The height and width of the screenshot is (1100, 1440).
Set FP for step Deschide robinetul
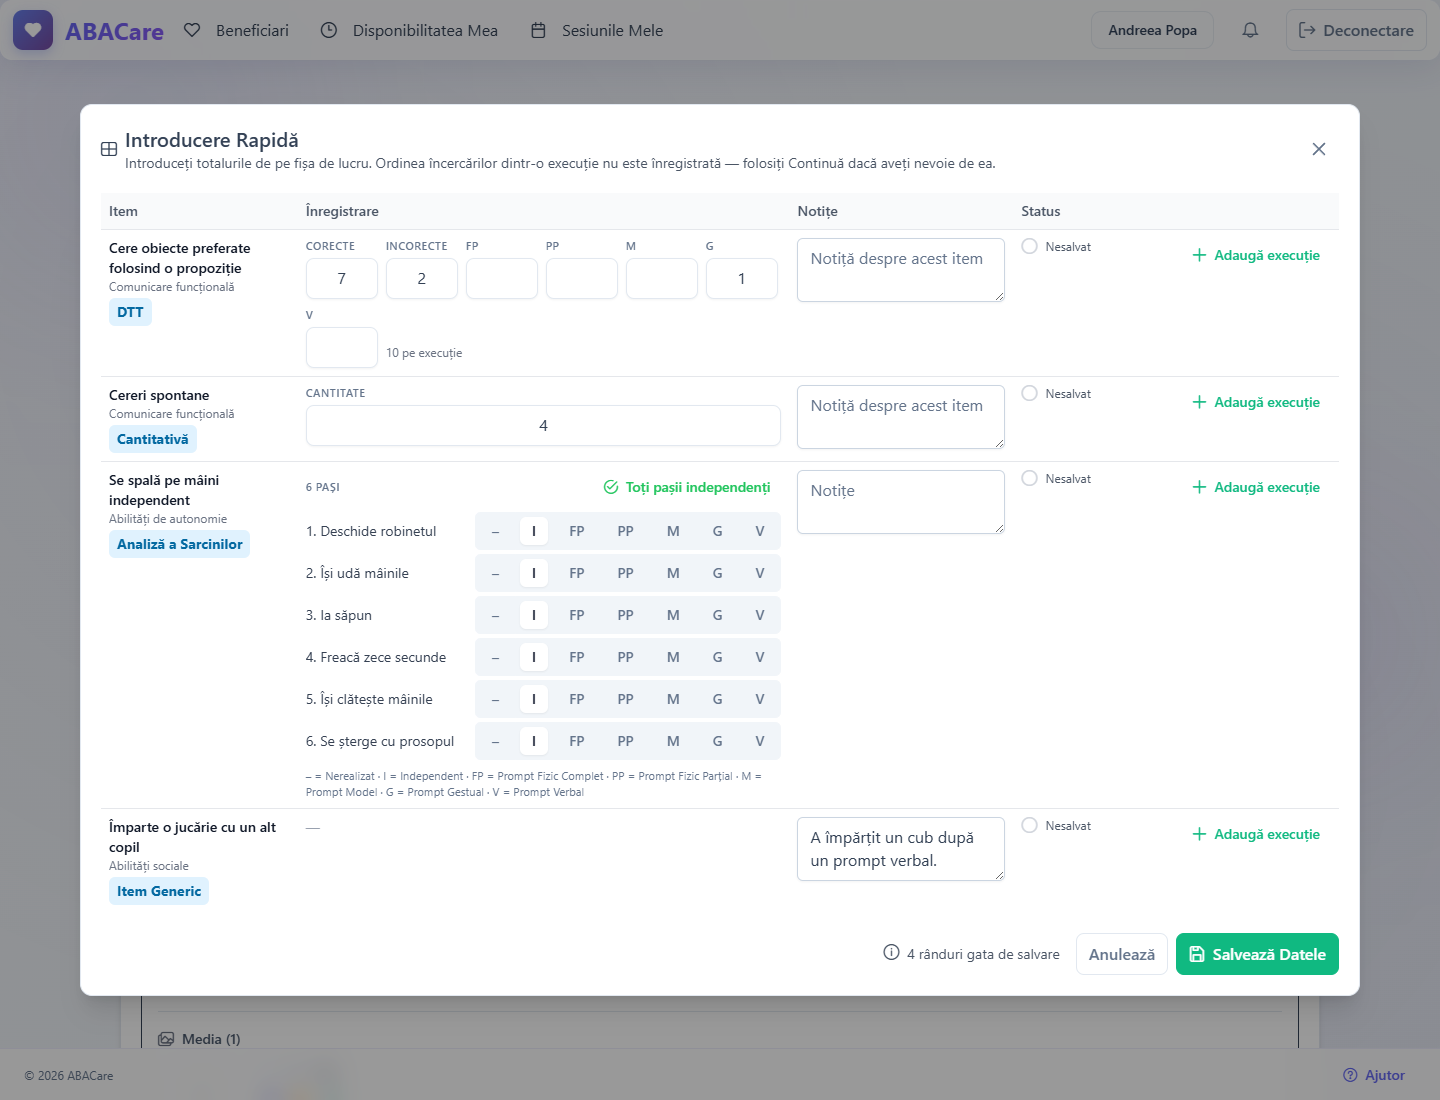[577, 531]
